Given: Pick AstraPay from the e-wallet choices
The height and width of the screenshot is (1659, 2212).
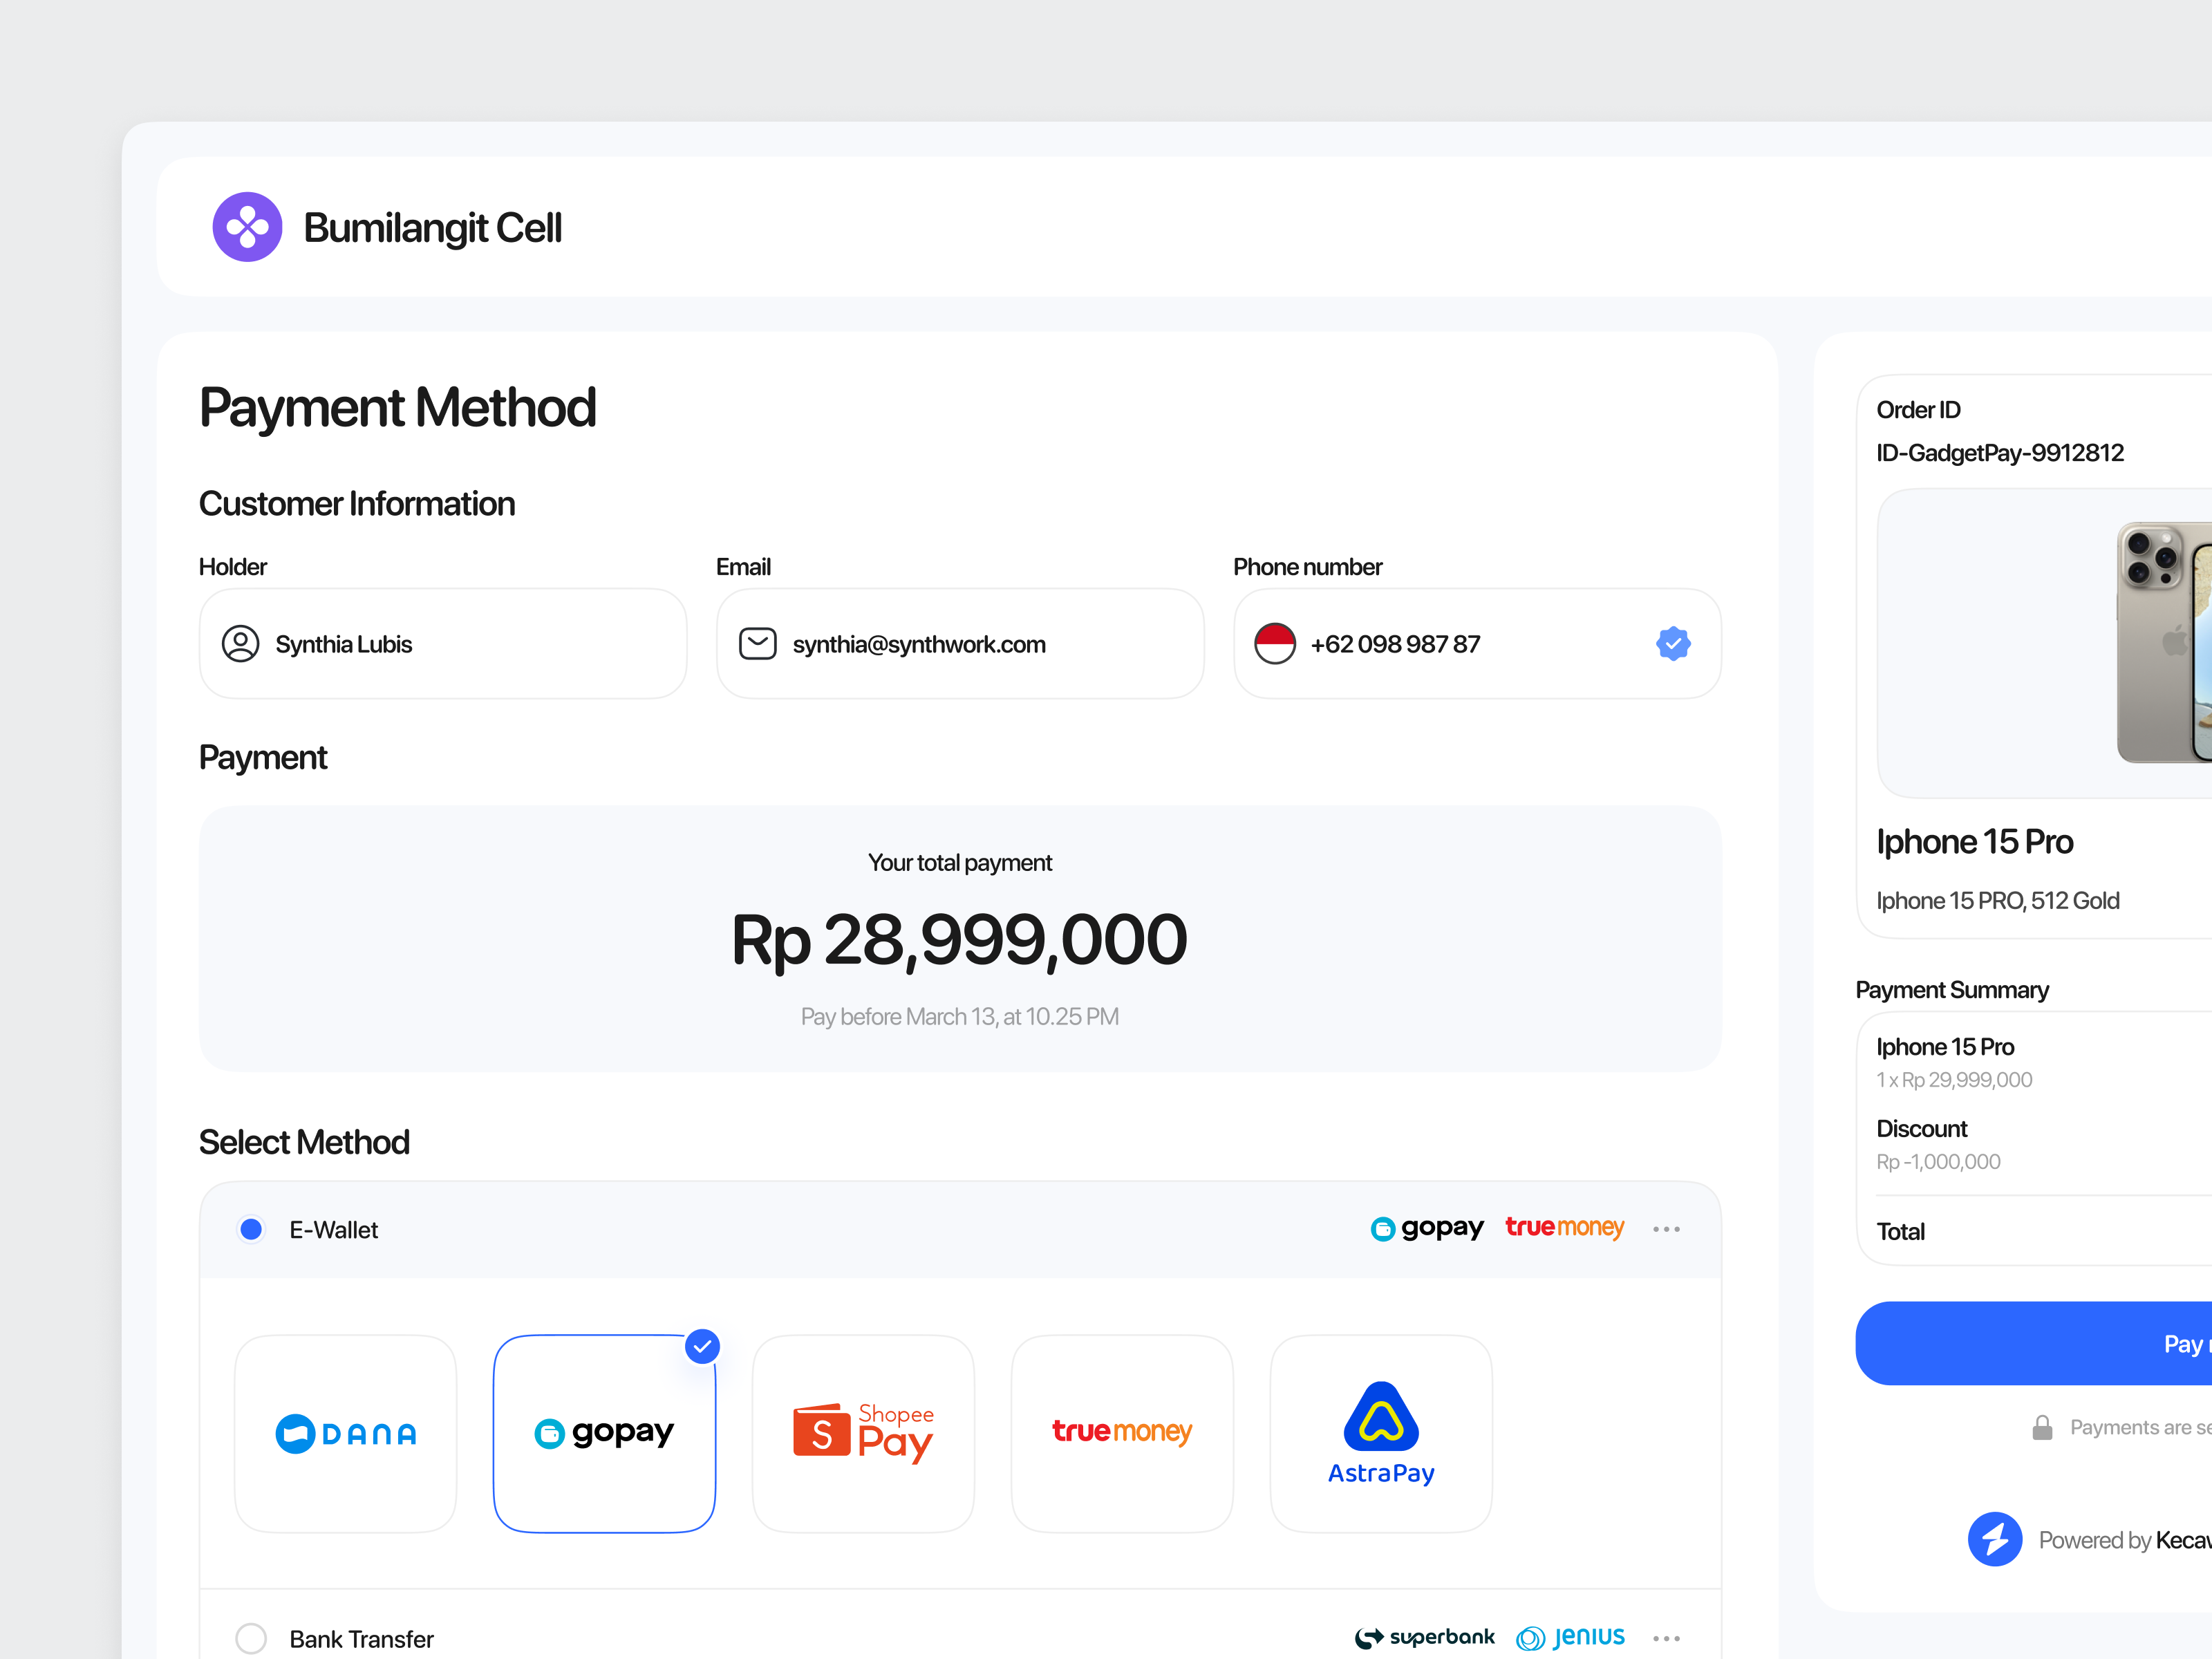Looking at the screenshot, I should (1380, 1433).
